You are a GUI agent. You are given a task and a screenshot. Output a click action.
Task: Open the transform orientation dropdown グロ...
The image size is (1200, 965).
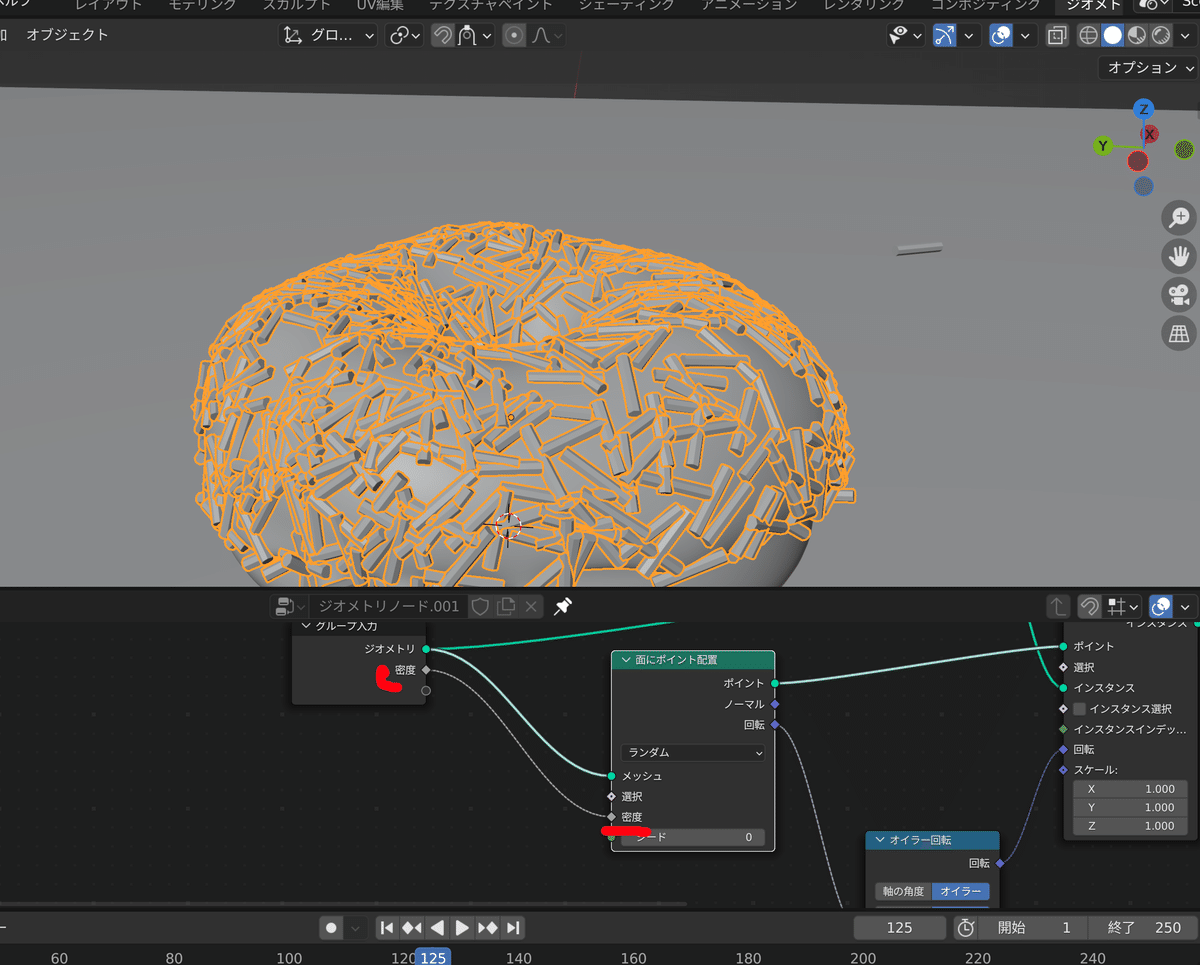coord(328,35)
